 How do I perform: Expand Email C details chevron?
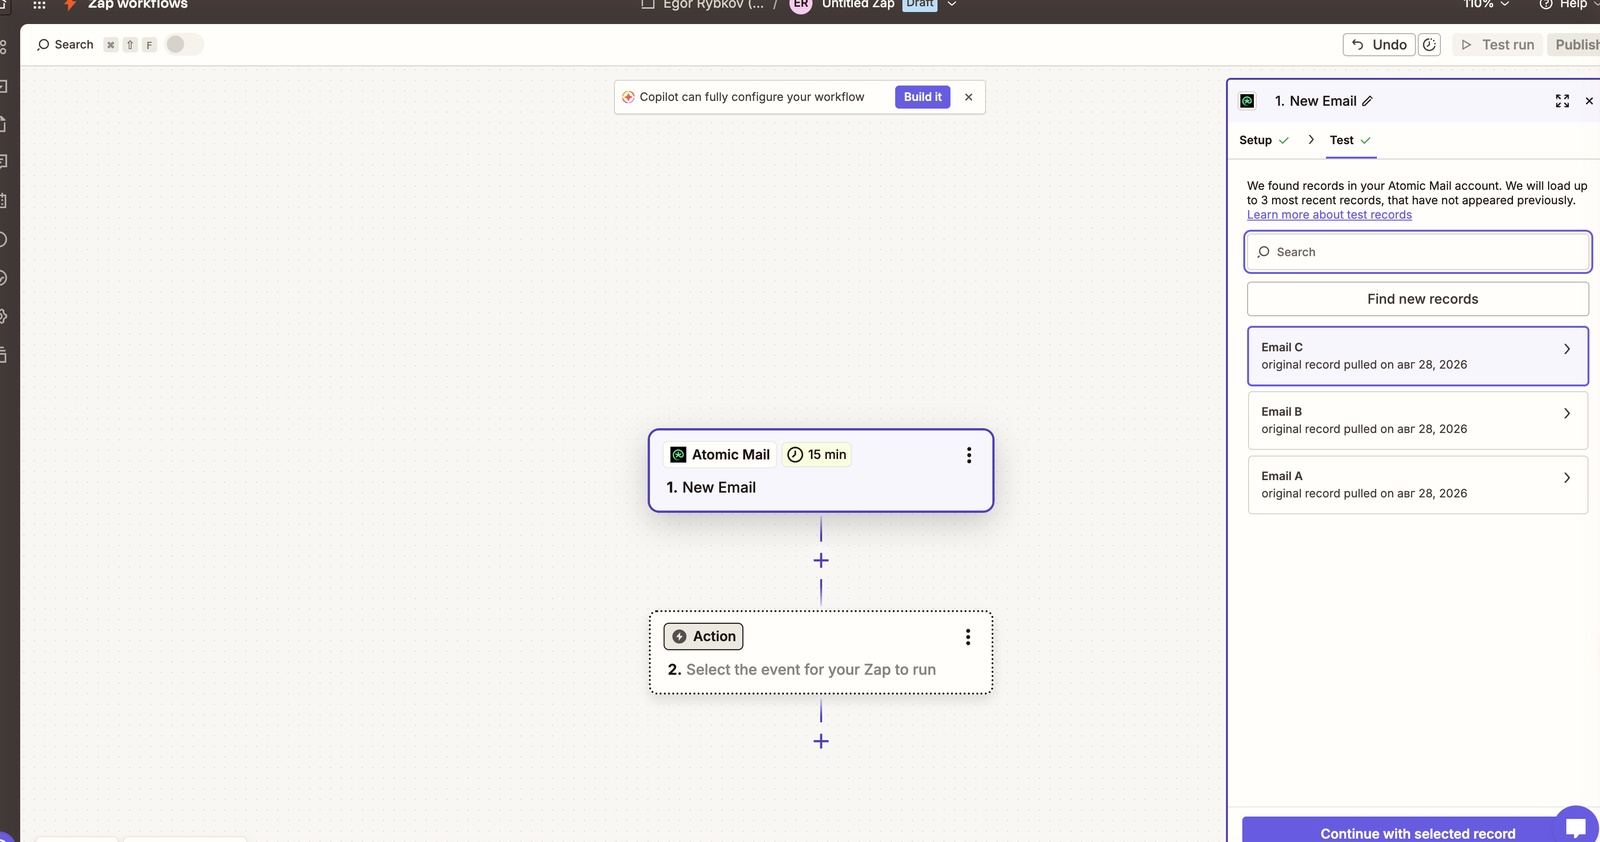pos(1567,349)
